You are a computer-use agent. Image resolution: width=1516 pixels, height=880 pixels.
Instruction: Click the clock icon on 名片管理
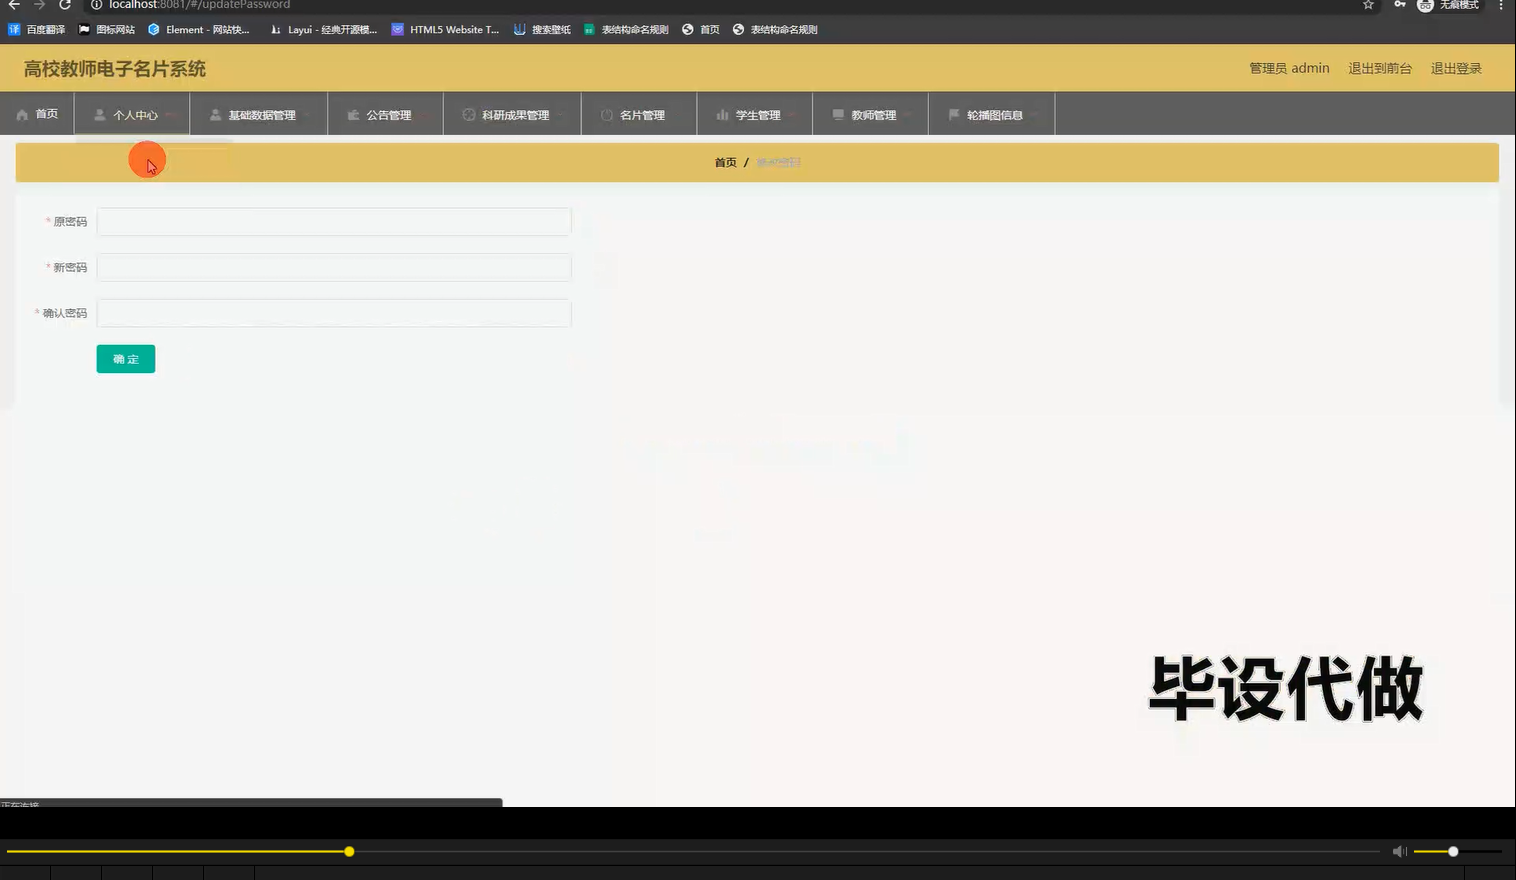coord(606,114)
